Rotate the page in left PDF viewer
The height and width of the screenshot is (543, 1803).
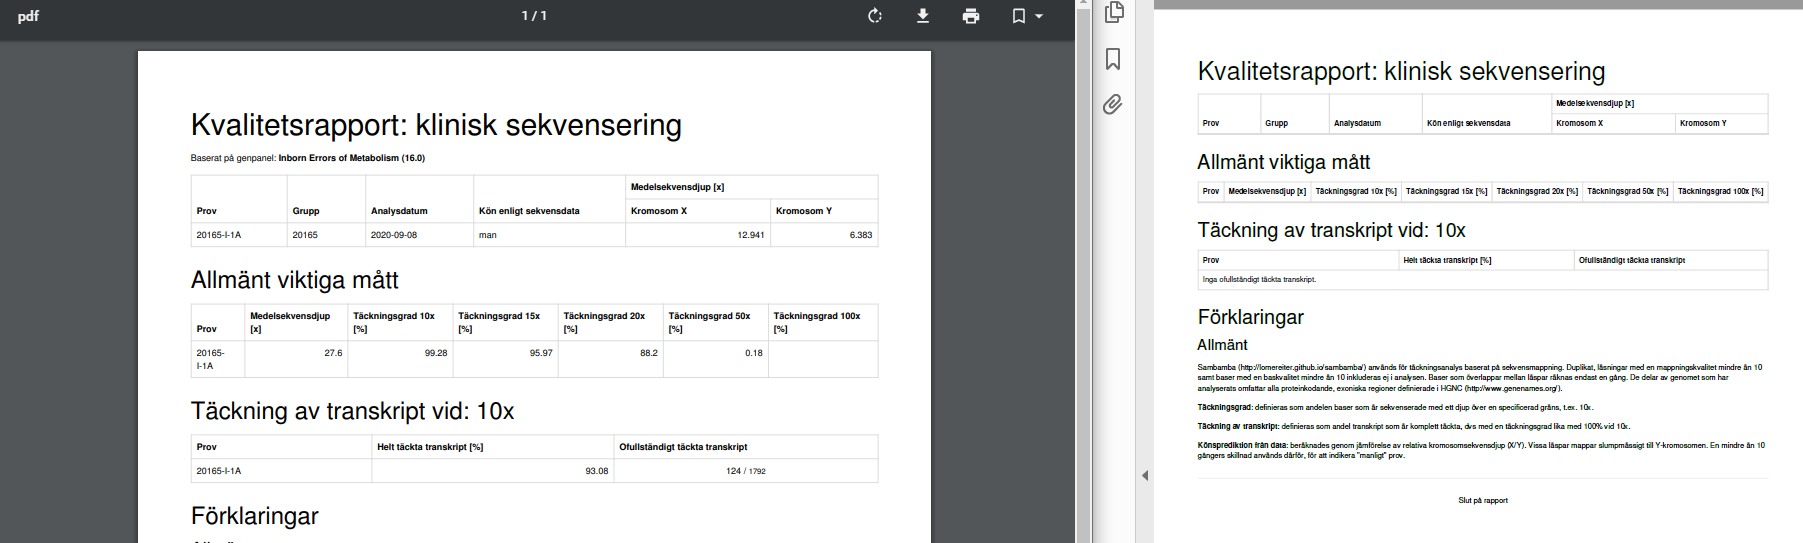coord(875,16)
